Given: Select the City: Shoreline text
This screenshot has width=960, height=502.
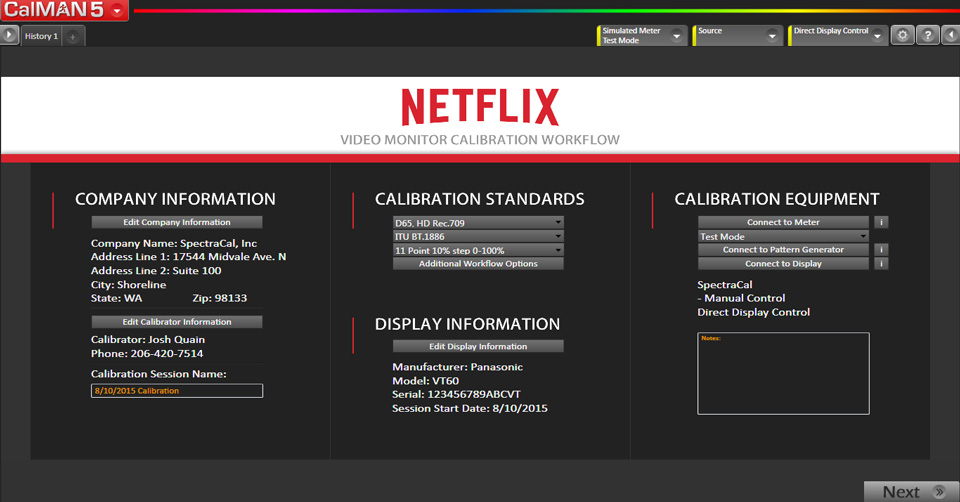Looking at the screenshot, I should click(x=129, y=285).
